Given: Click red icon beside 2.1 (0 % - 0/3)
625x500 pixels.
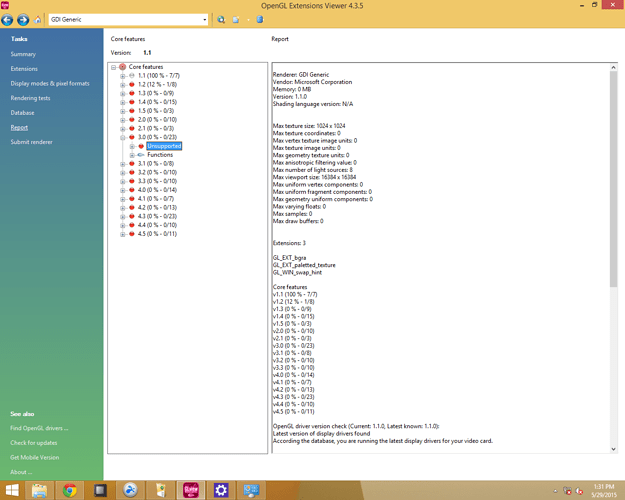Looking at the screenshot, I should [132, 128].
